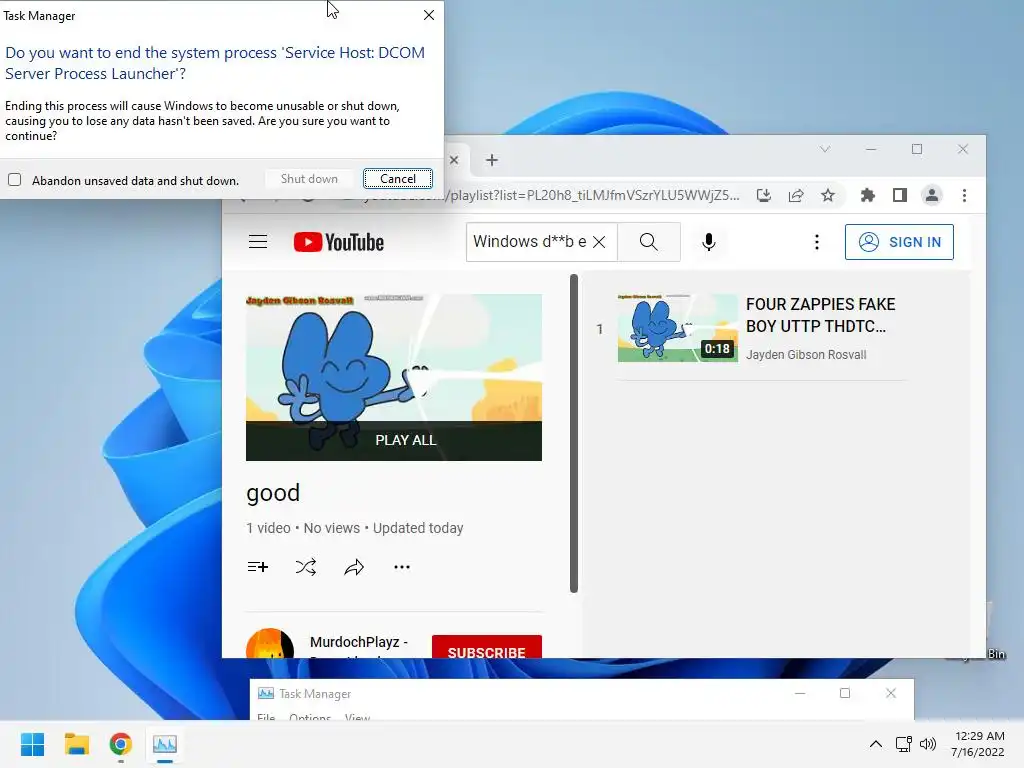The width and height of the screenshot is (1024, 768).
Task: Click Jayden Gibson Rosvall channel link
Action: coord(806,355)
